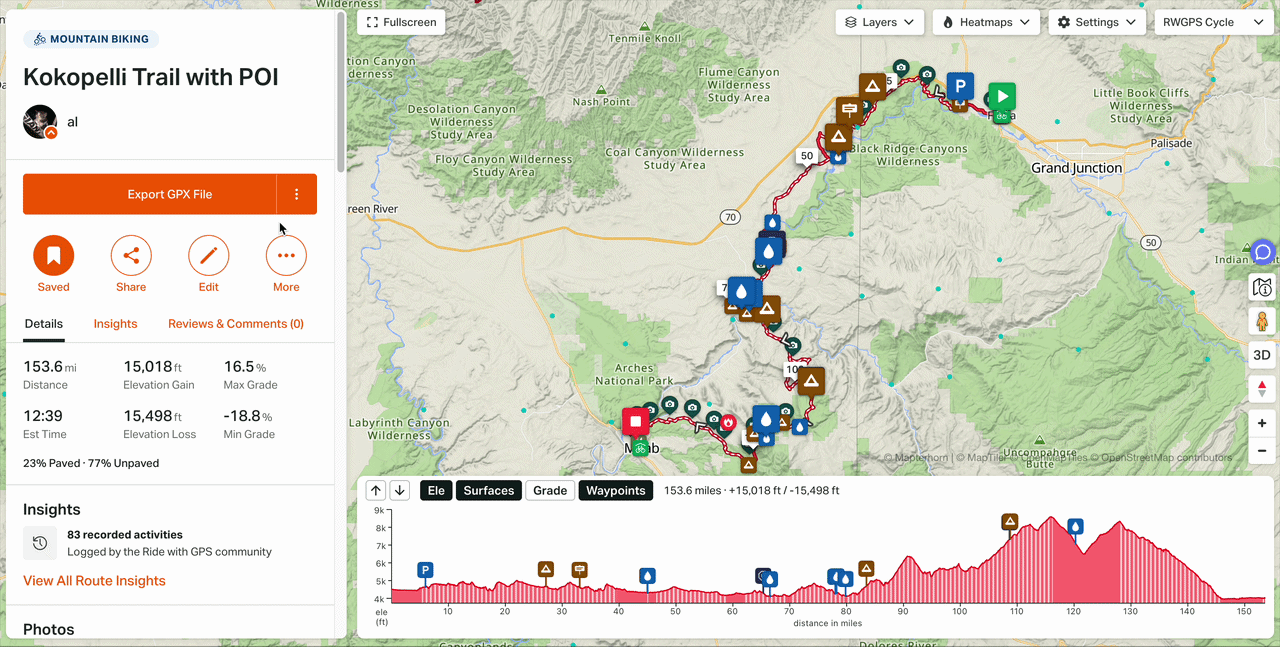Image resolution: width=1280 pixels, height=647 pixels.
Task: Open the Share route icon
Action: (131, 256)
